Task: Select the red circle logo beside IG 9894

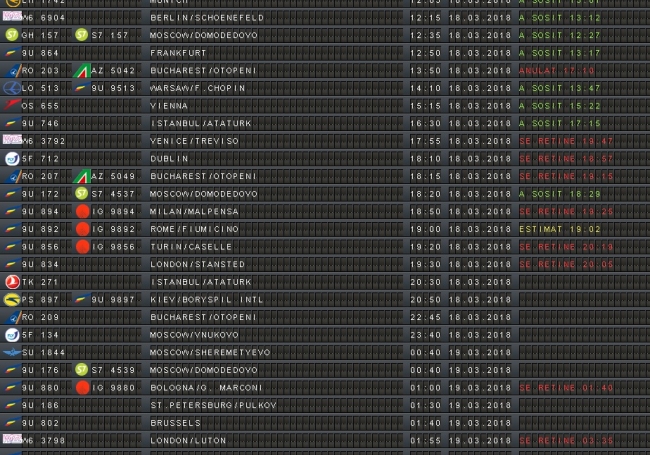Action: [82, 211]
